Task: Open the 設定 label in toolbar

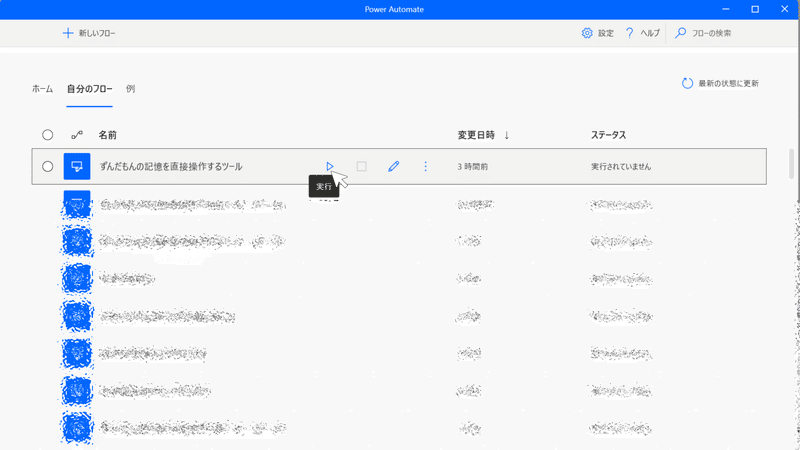Action: (606, 33)
